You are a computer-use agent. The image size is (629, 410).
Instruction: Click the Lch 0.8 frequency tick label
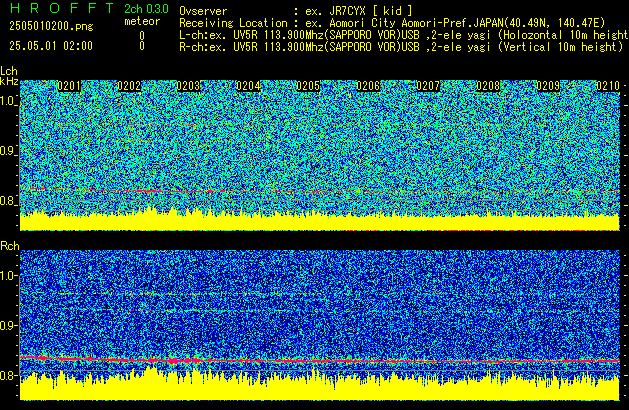[8, 201]
